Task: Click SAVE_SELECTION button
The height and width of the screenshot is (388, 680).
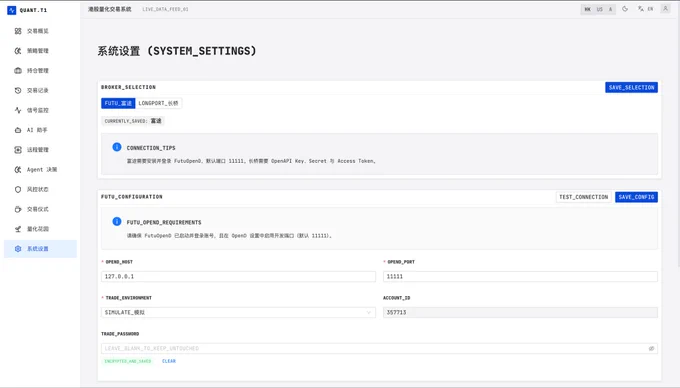Action: pos(631,88)
